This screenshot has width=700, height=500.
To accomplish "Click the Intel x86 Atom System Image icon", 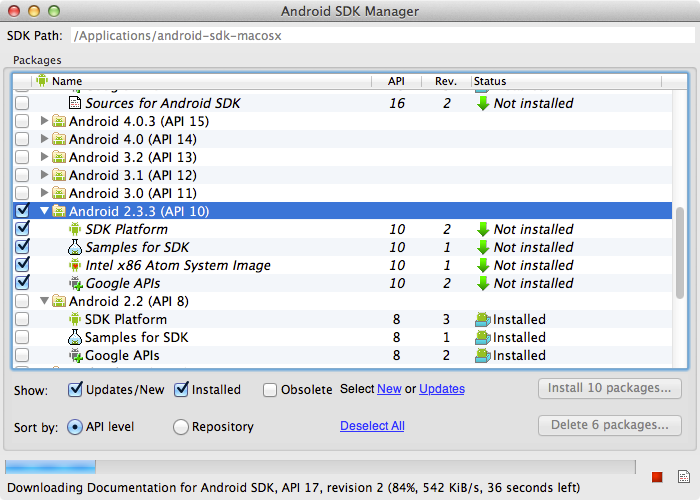I will coord(75,265).
